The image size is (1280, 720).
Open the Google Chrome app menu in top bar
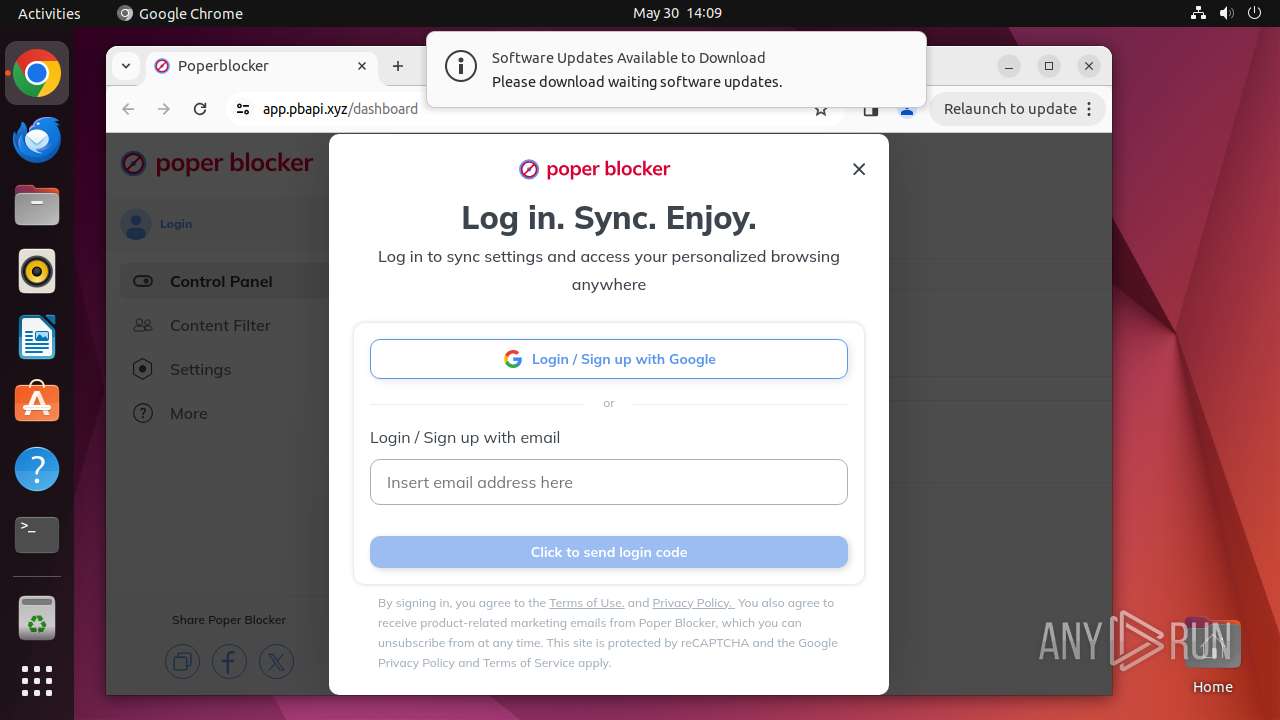click(180, 13)
